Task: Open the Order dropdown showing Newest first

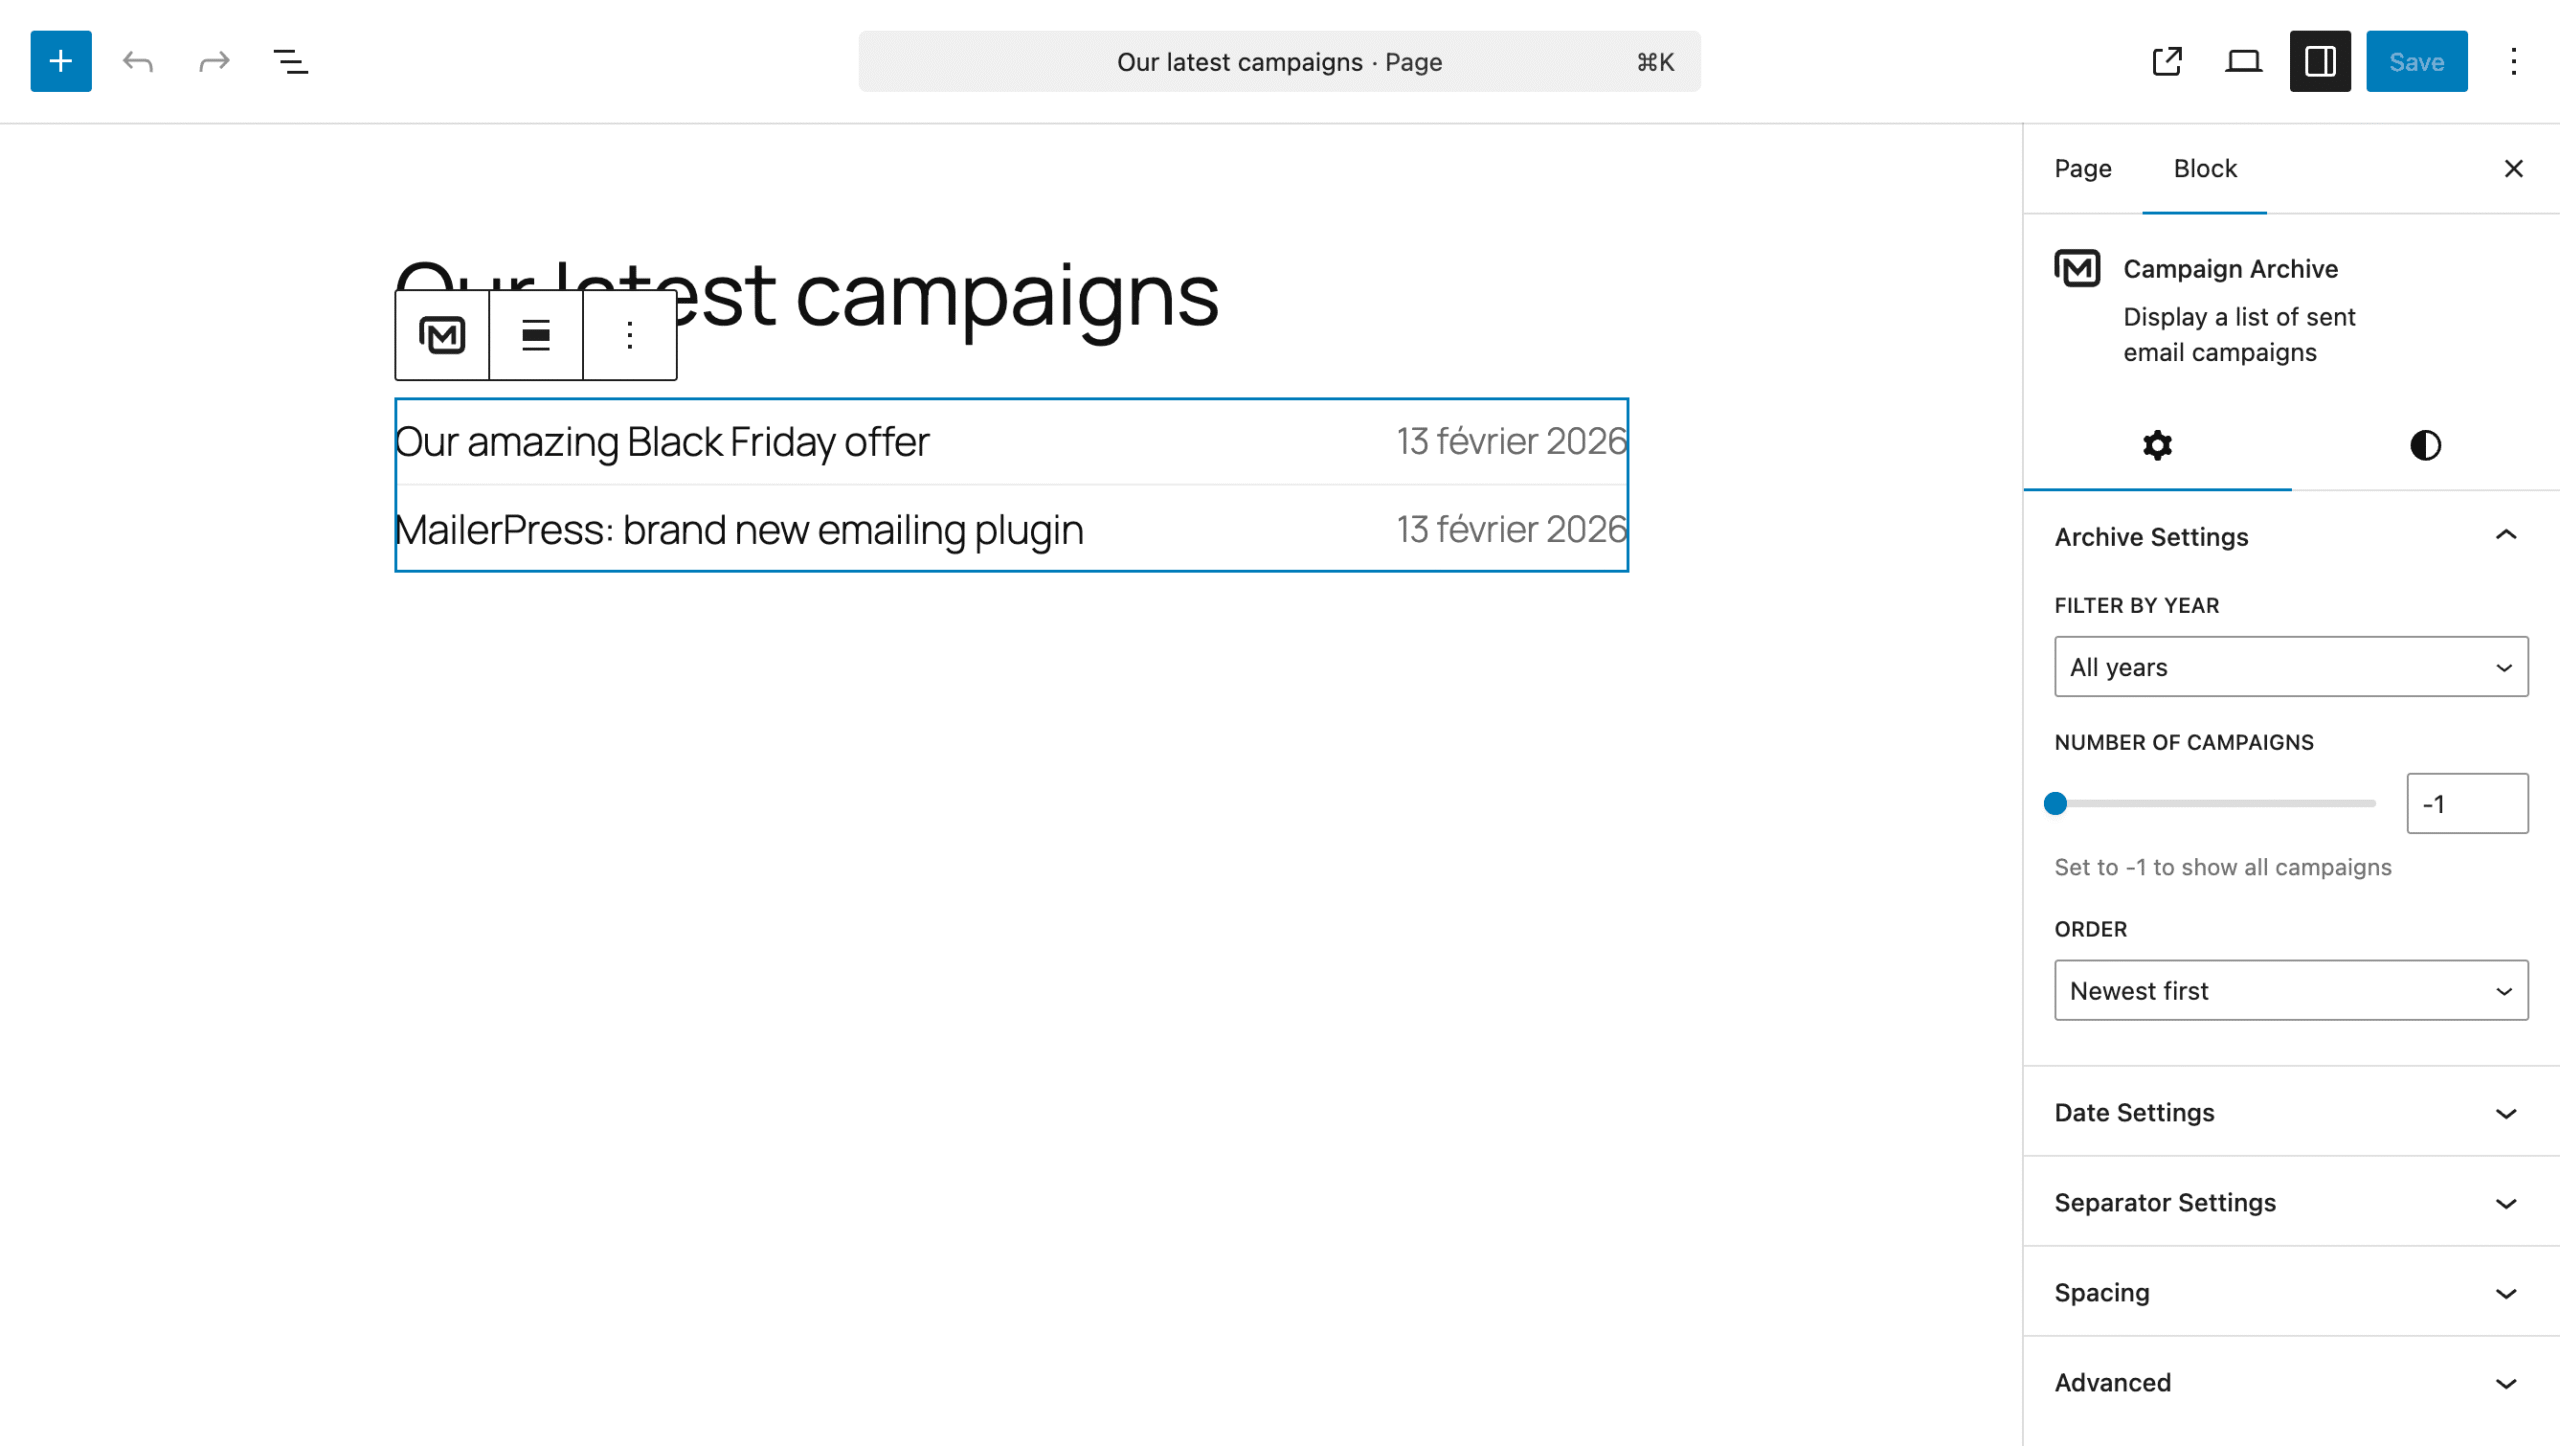Action: click(x=2289, y=990)
